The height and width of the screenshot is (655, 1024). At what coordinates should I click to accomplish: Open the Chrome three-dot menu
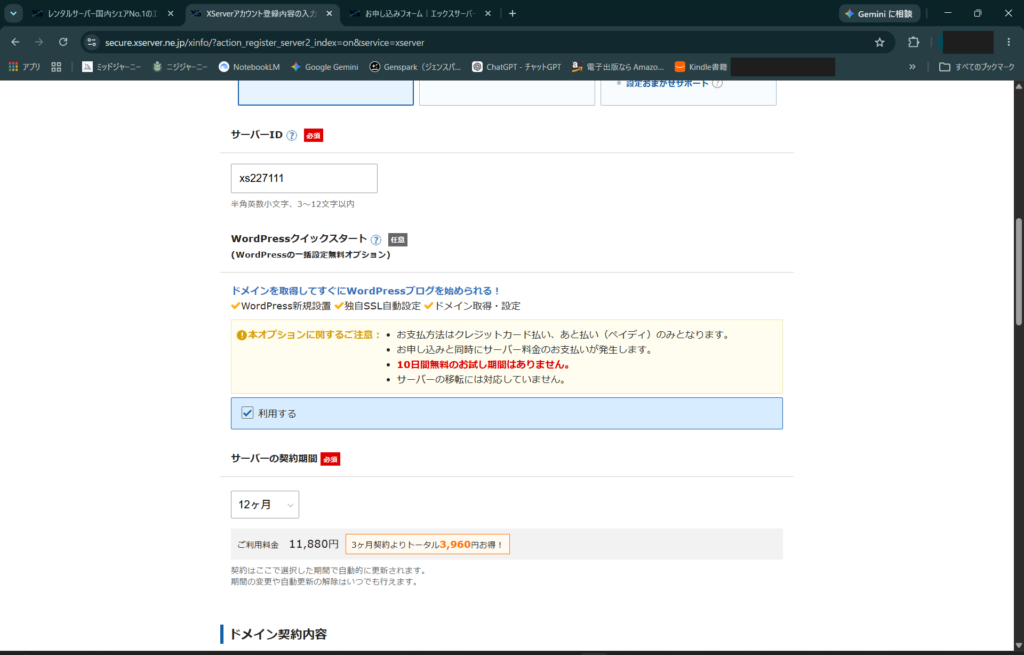(1008, 42)
